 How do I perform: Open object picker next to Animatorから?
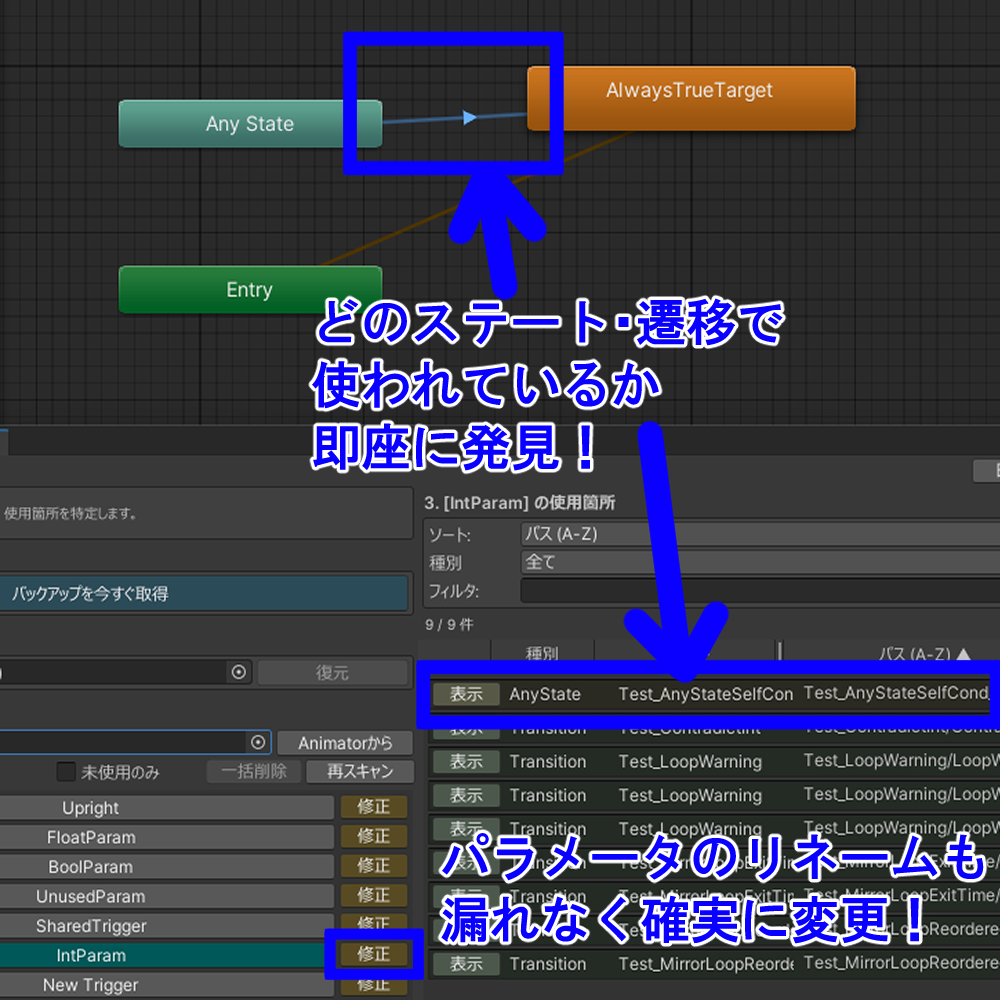pos(258,742)
